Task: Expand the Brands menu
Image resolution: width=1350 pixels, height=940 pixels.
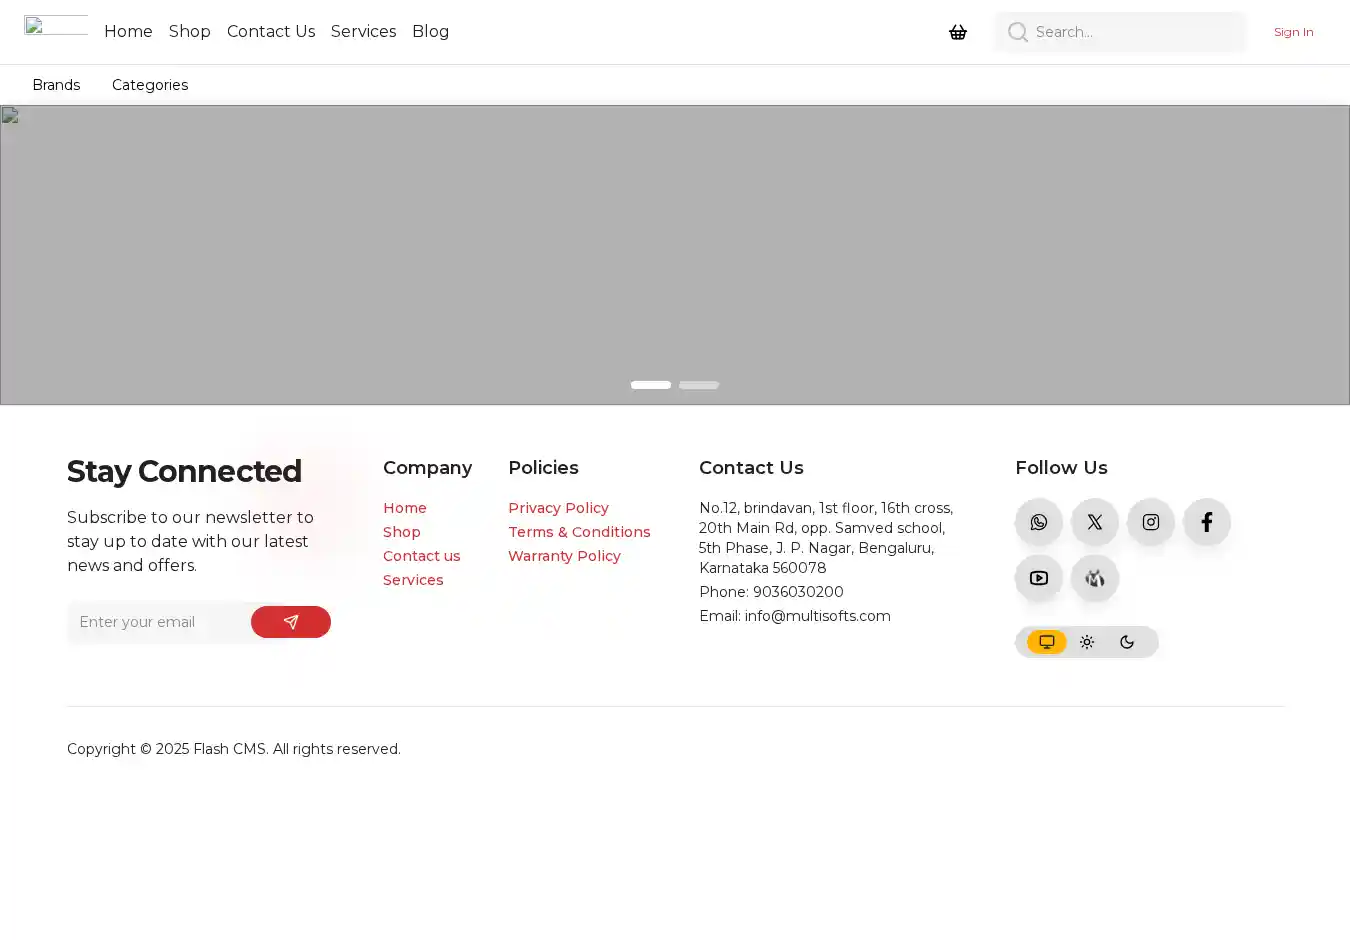Action: (x=56, y=85)
